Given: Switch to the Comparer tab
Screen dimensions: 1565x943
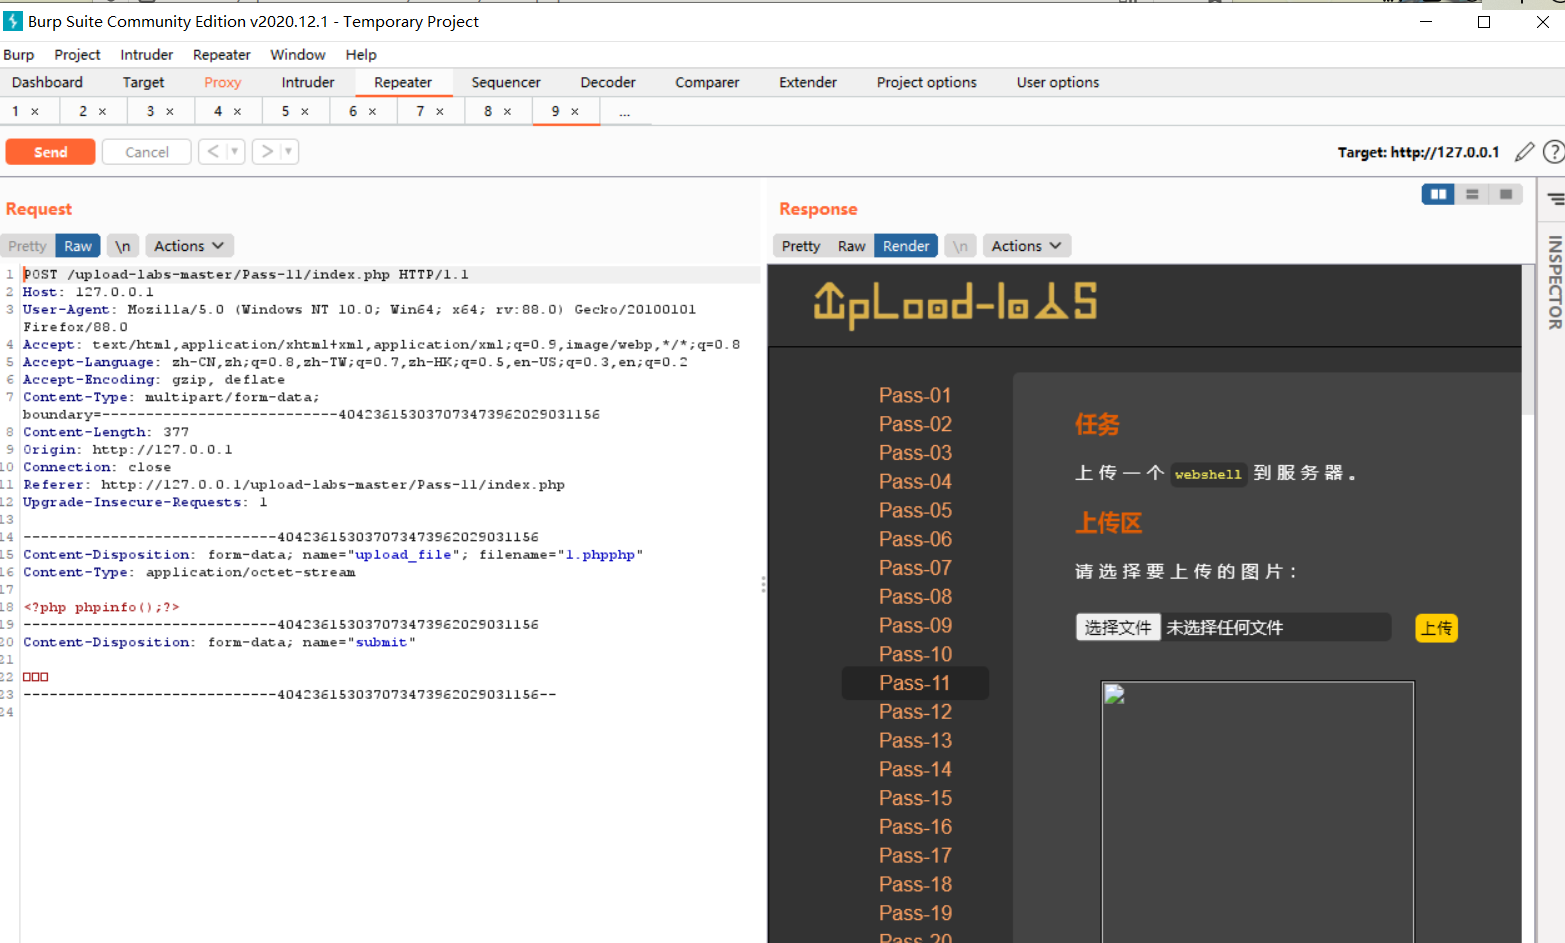Looking at the screenshot, I should pyautogui.click(x=707, y=82).
